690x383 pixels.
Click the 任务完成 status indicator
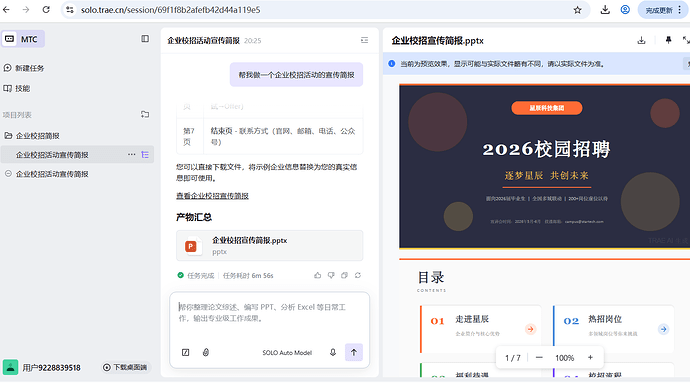(196, 276)
